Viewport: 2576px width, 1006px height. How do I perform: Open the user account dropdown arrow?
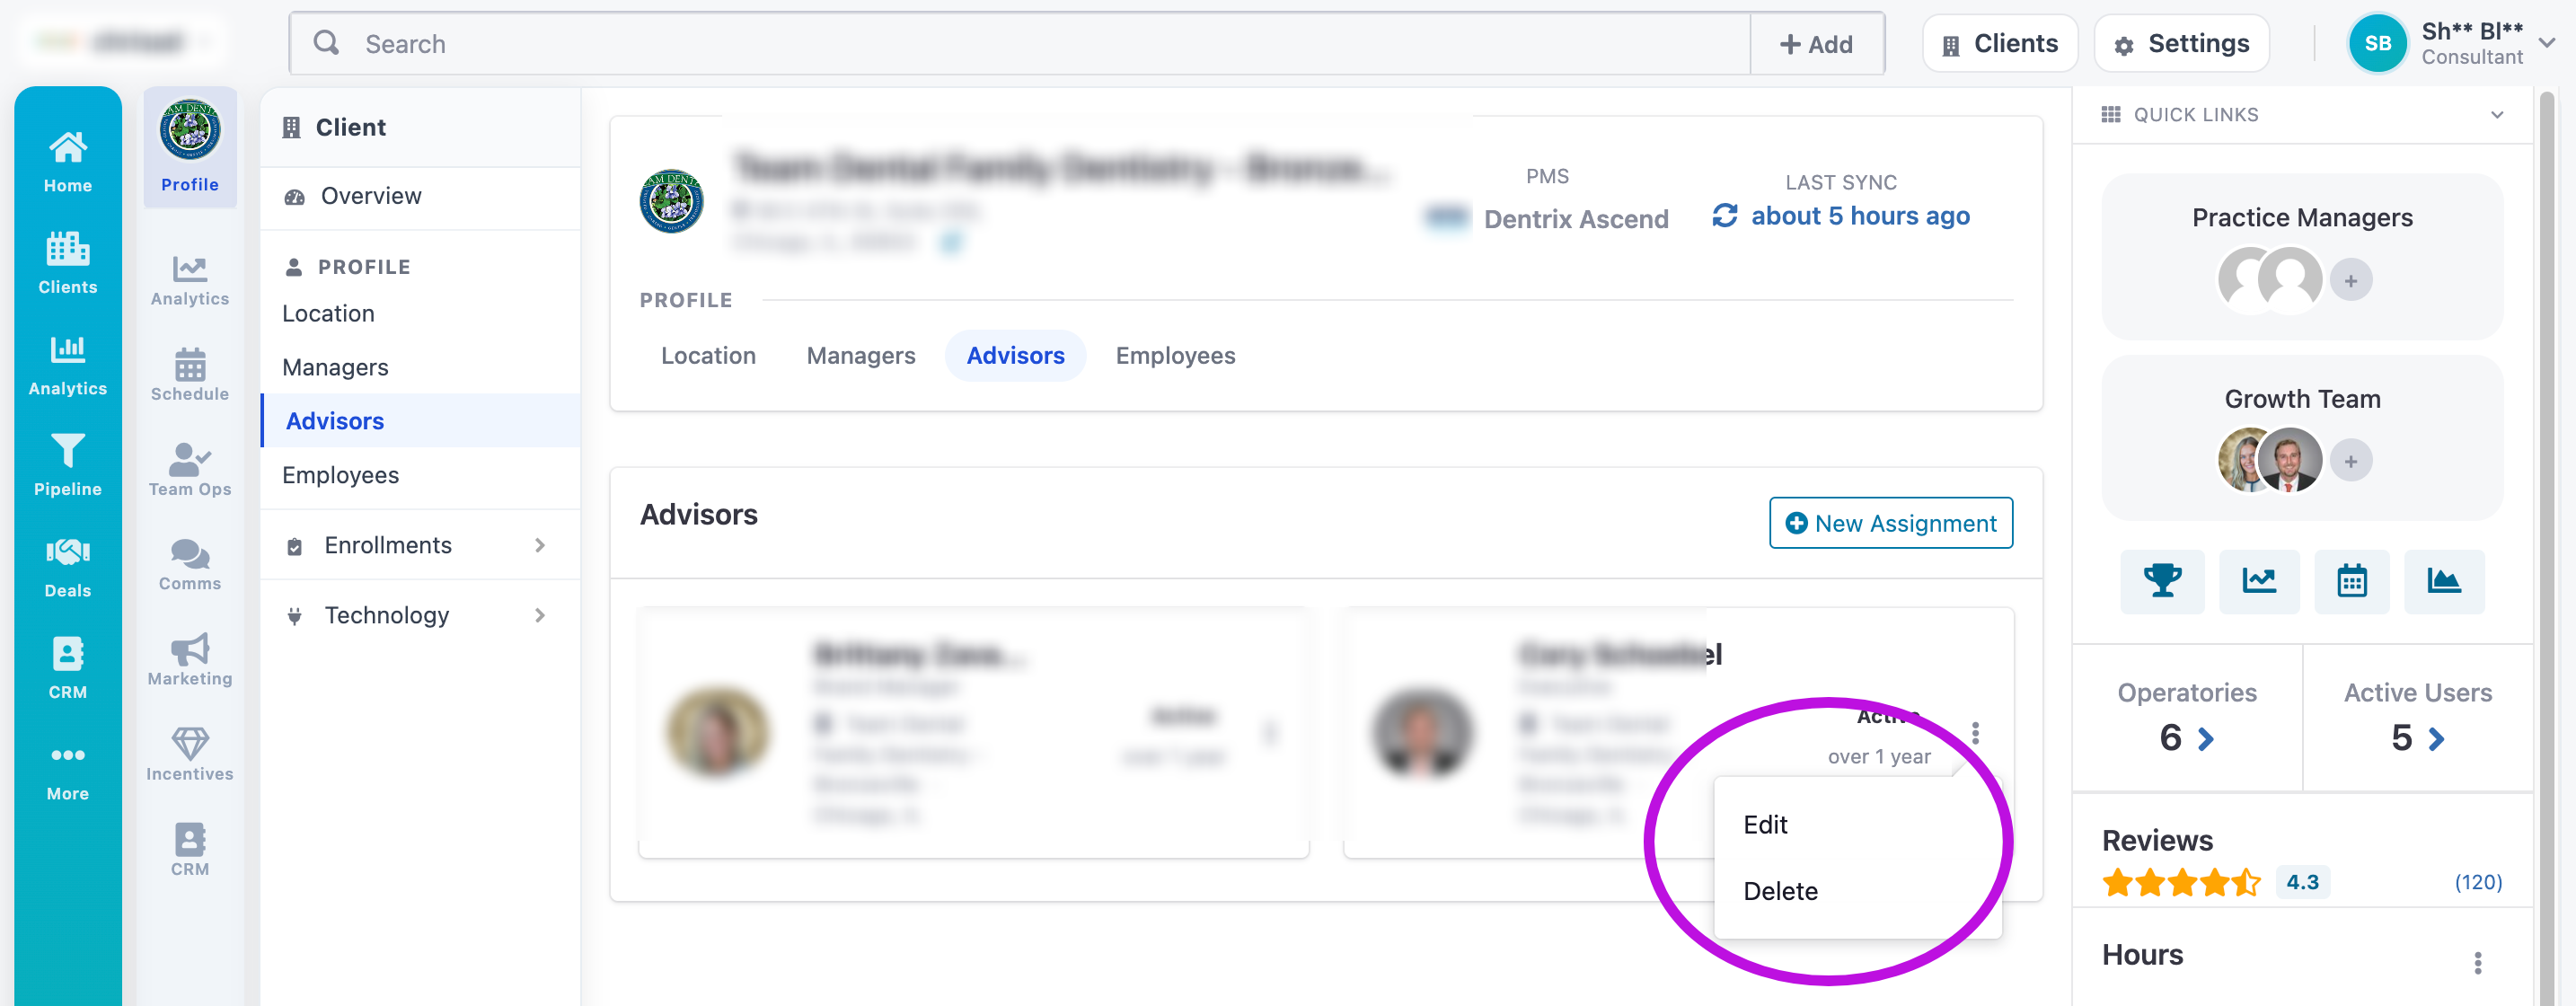pos(2547,43)
